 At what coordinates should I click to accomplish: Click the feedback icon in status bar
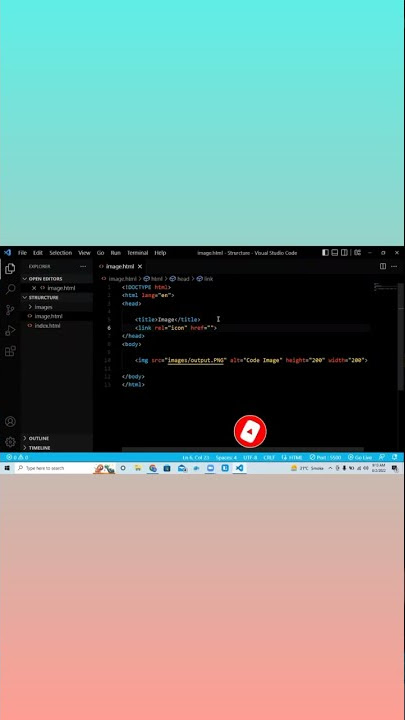(382, 457)
